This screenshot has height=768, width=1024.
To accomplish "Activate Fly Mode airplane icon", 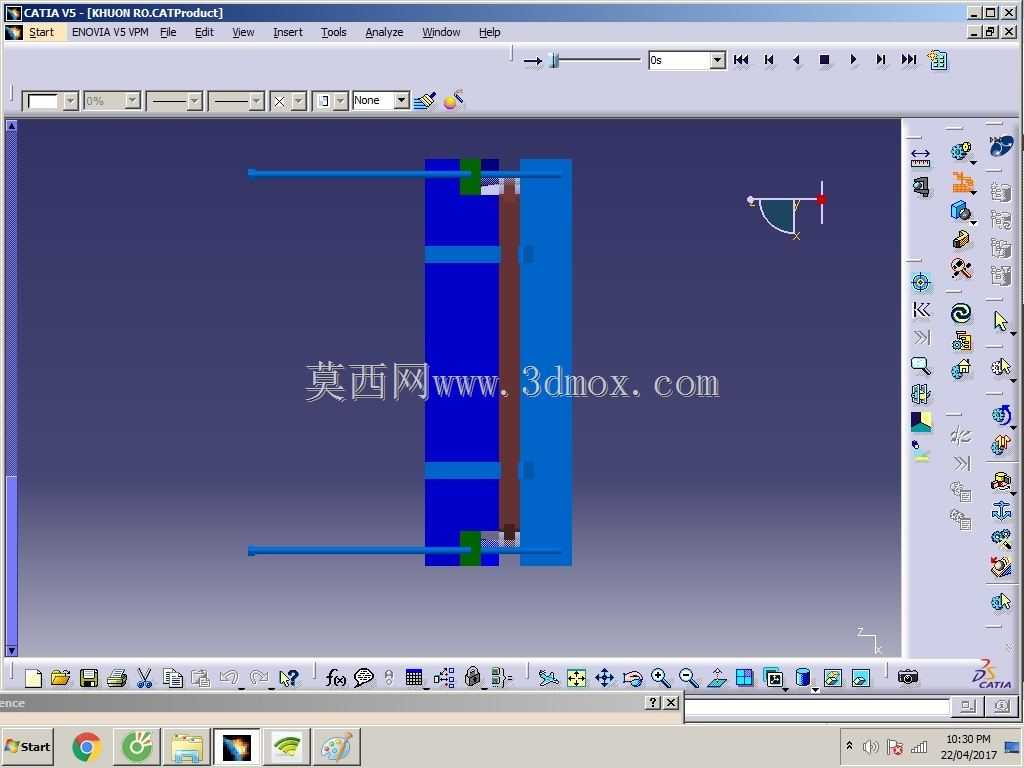I will 548,678.
